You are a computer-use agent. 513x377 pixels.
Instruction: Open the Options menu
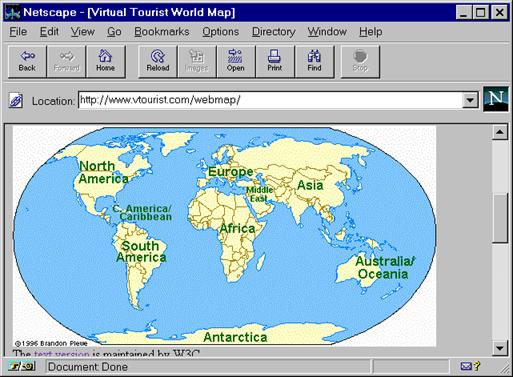coord(220,32)
